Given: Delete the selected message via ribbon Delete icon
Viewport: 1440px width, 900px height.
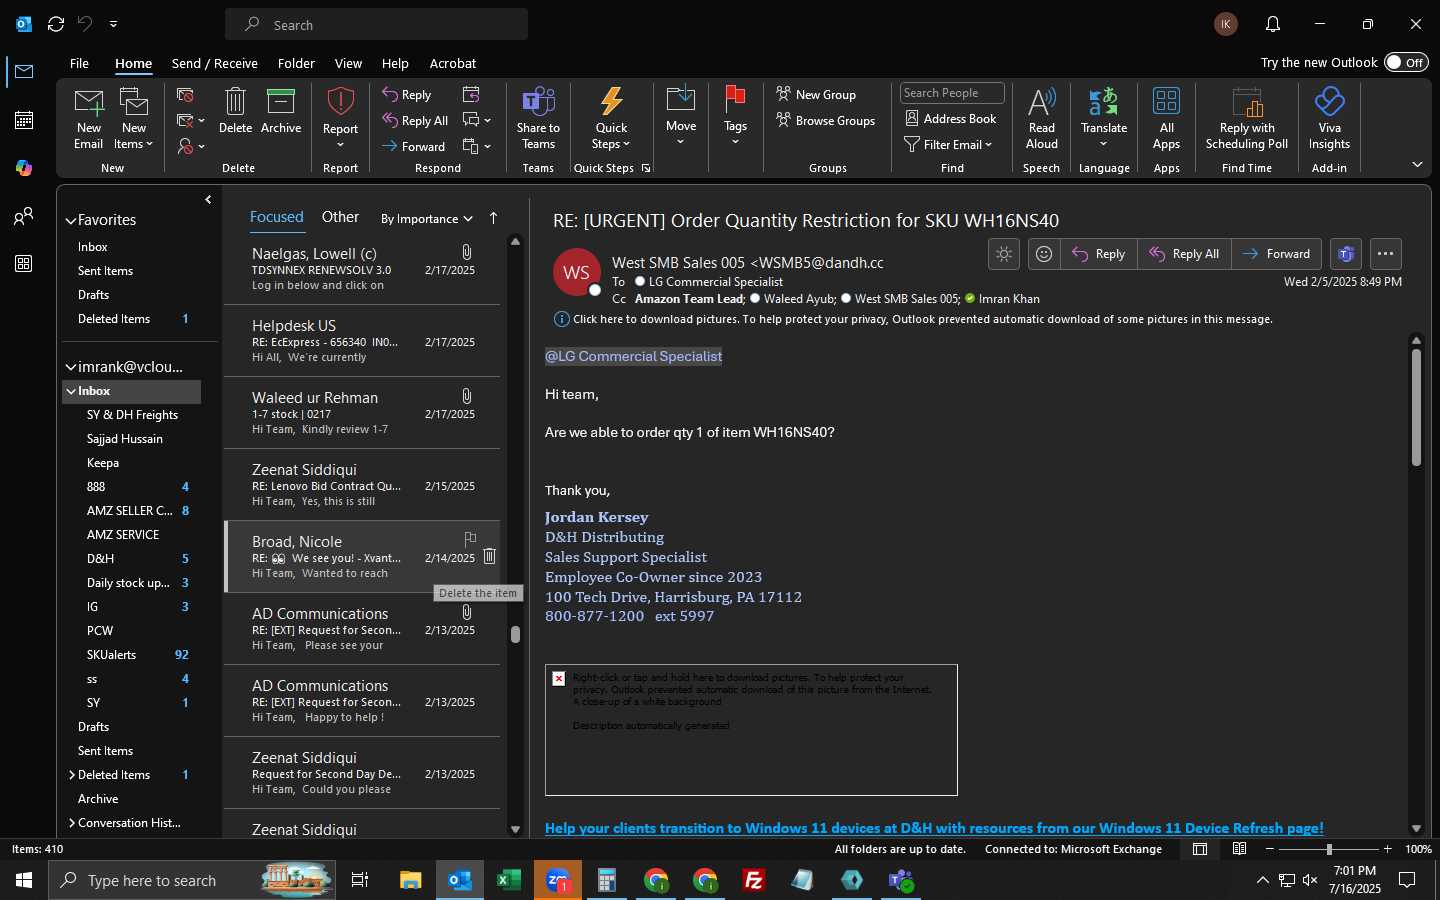Looking at the screenshot, I should [x=235, y=110].
